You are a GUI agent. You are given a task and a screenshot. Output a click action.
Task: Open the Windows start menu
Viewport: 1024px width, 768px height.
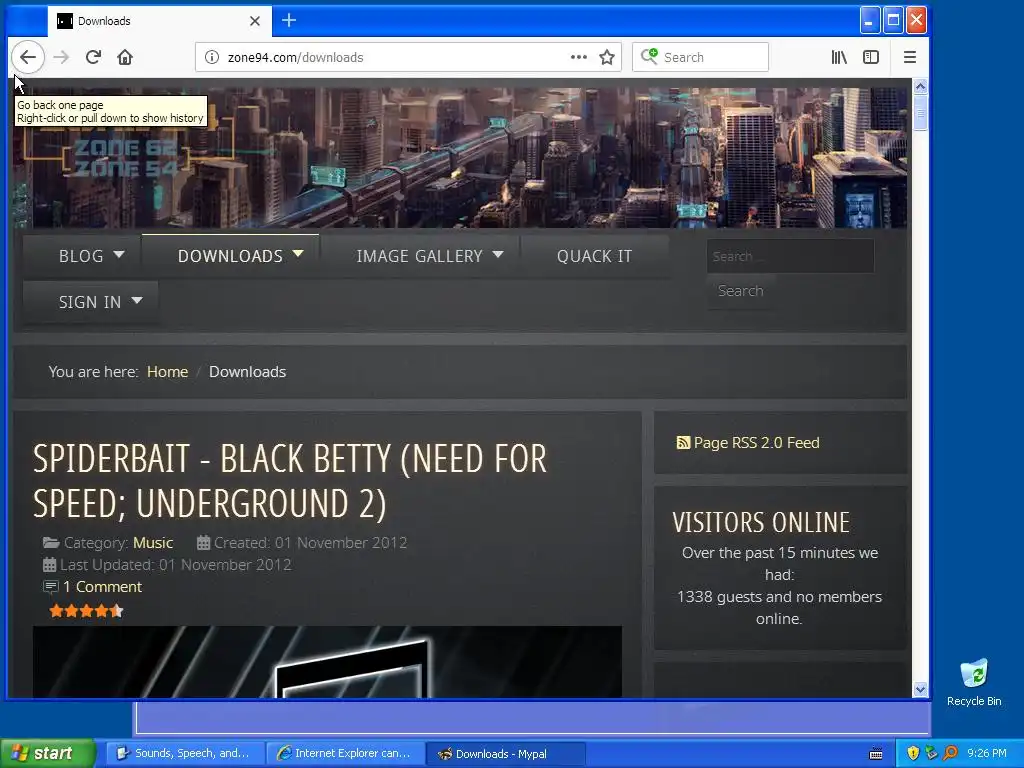[x=48, y=754]
